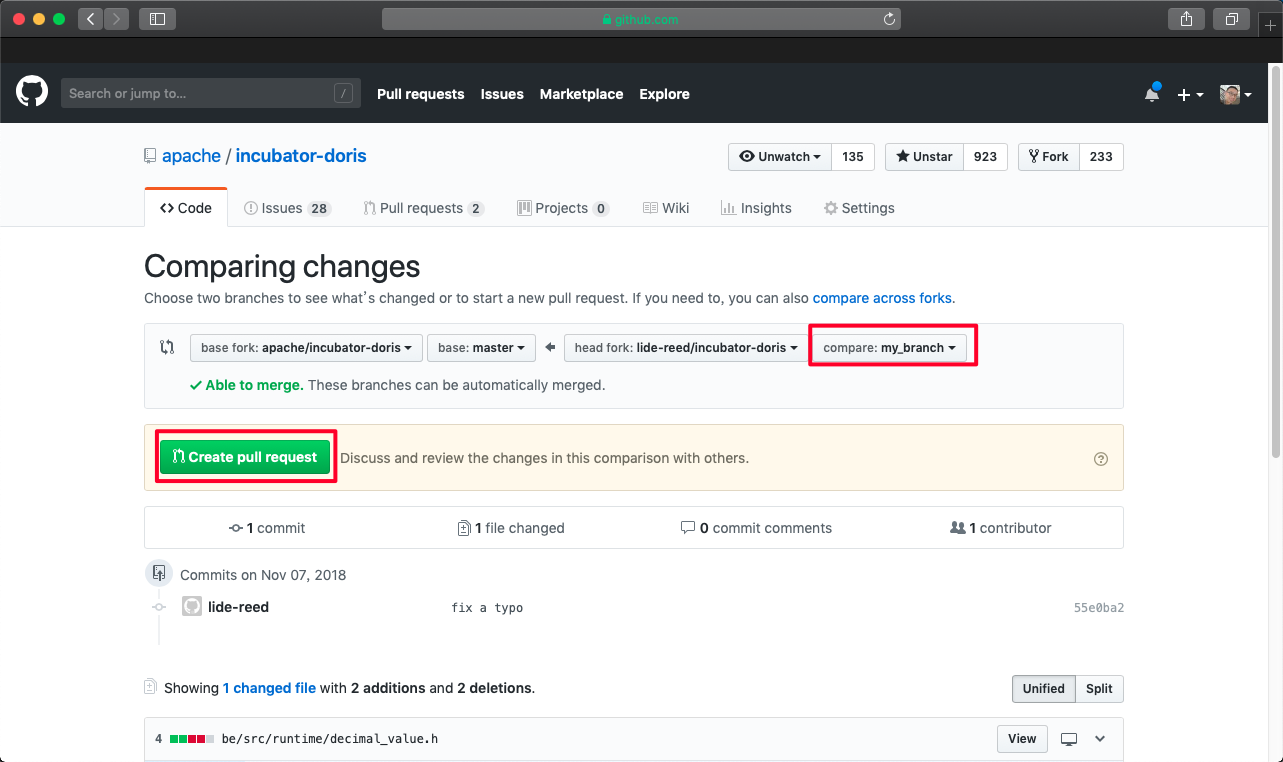Open compare: my_branch dropdown
The image size is (1283, 762).
pos(889,348)
